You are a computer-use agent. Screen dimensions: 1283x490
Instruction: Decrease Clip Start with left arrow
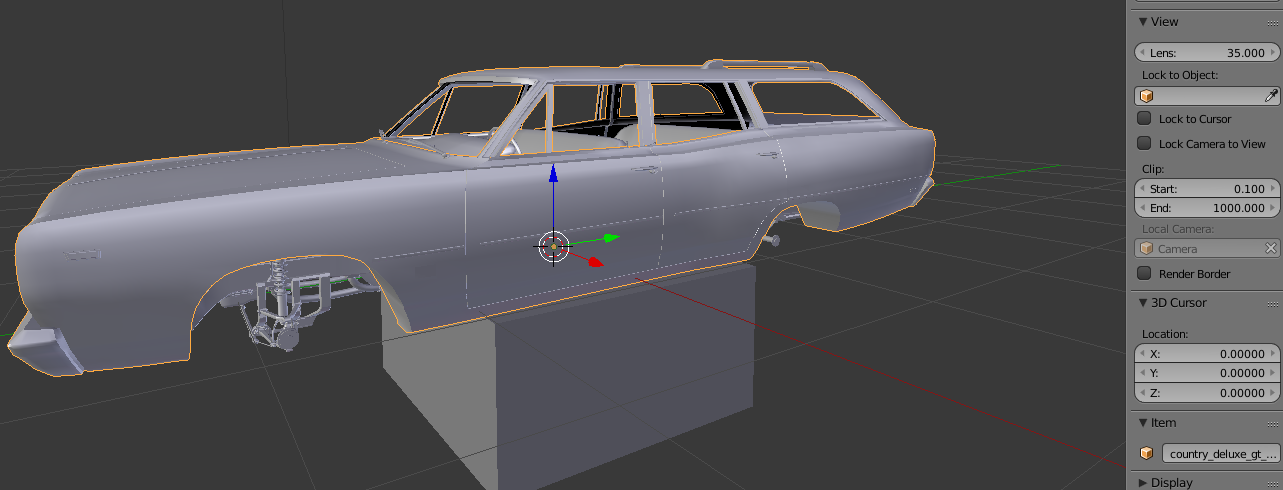tap(1143, 189)
